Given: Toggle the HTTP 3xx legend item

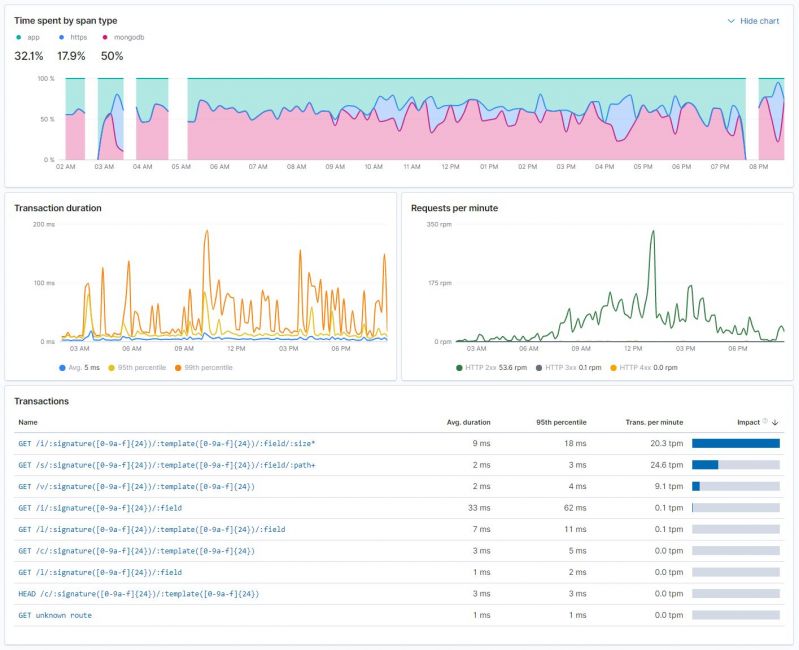Looking at the screenshot, I should 569,367.
